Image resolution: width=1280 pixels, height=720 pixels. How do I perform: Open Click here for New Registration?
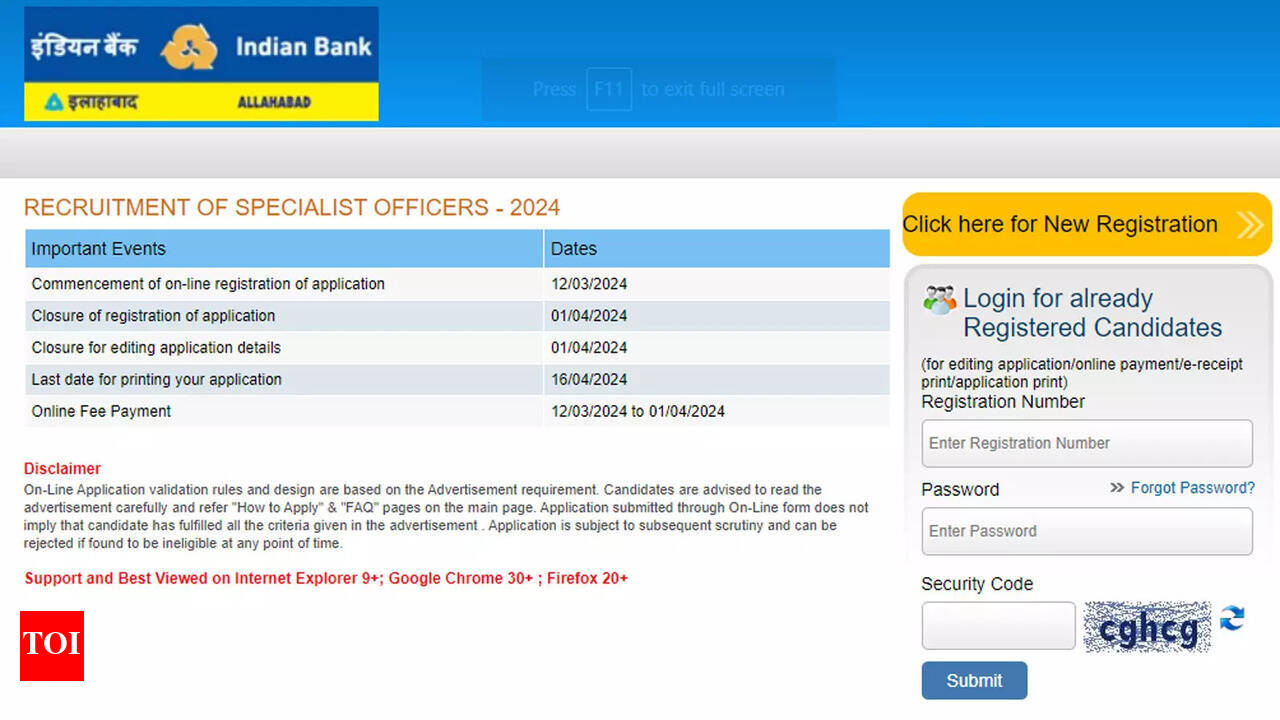(x=1060, y=224)
